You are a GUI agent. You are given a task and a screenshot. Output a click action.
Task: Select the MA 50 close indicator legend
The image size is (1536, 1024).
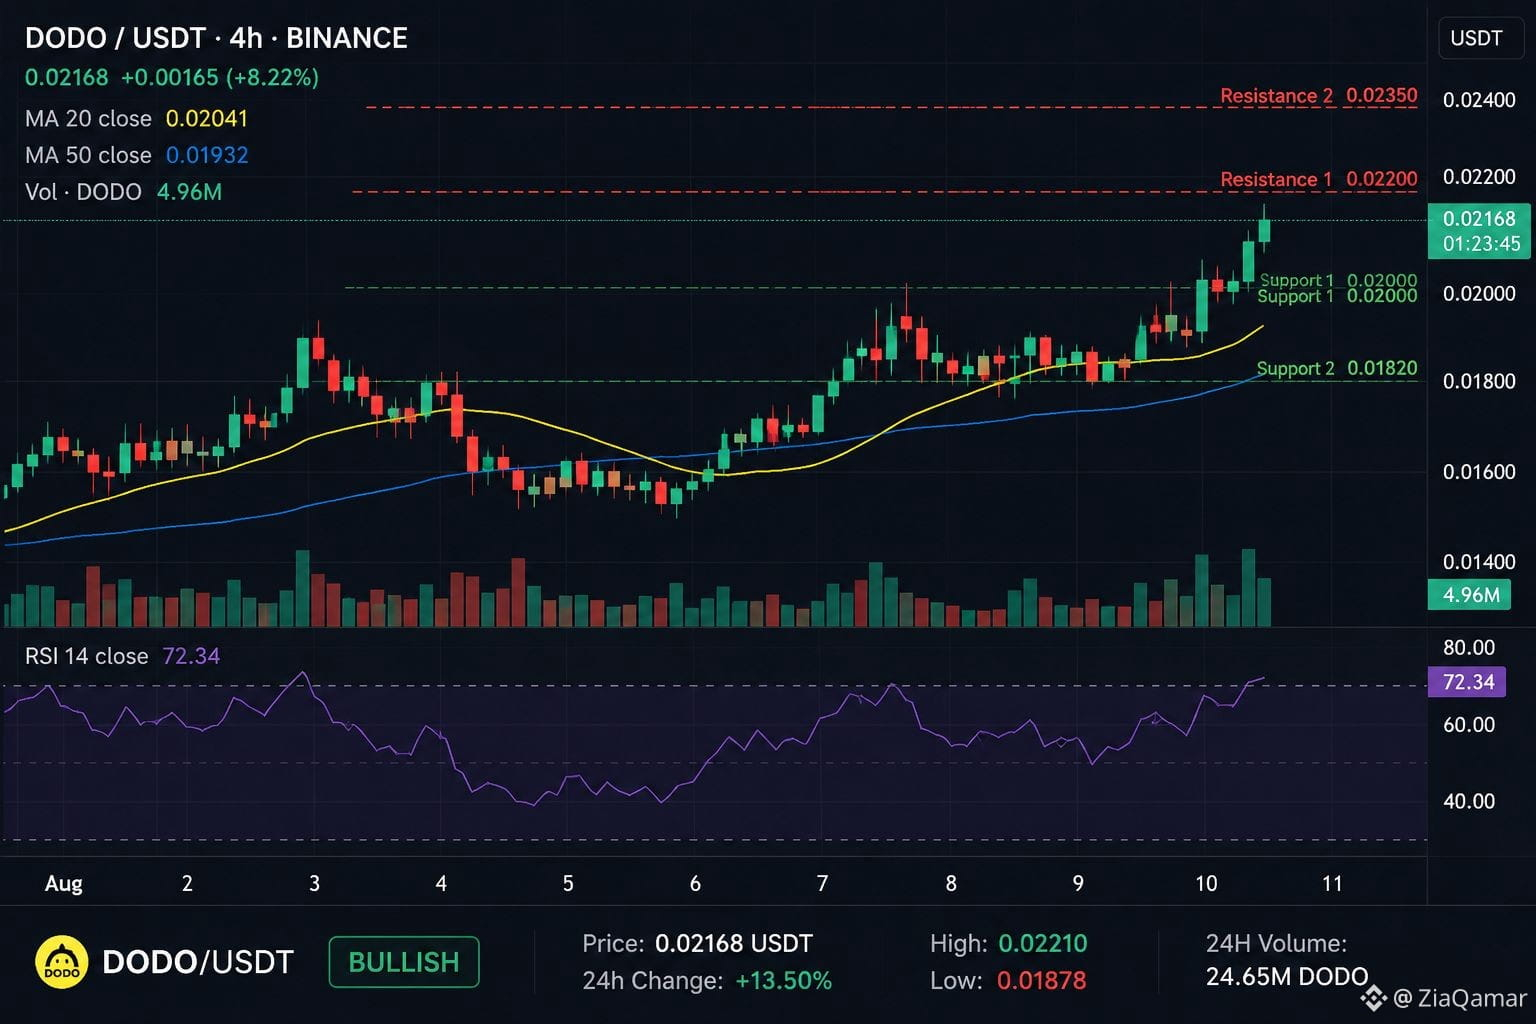[x=136, y=155]
